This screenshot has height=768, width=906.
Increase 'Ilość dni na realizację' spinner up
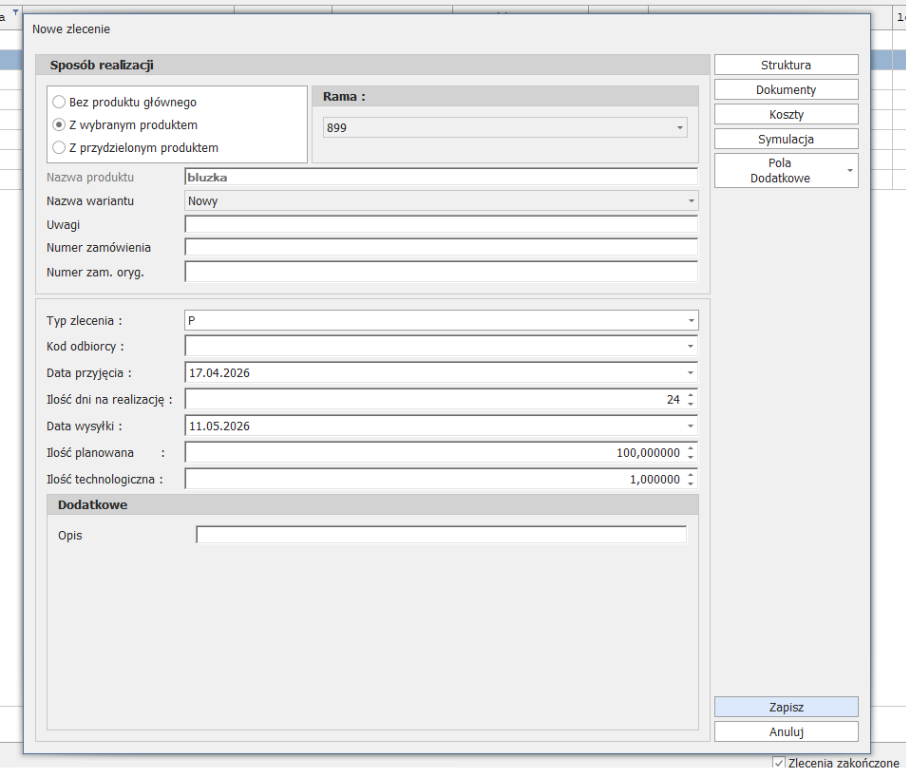point(690,395)
